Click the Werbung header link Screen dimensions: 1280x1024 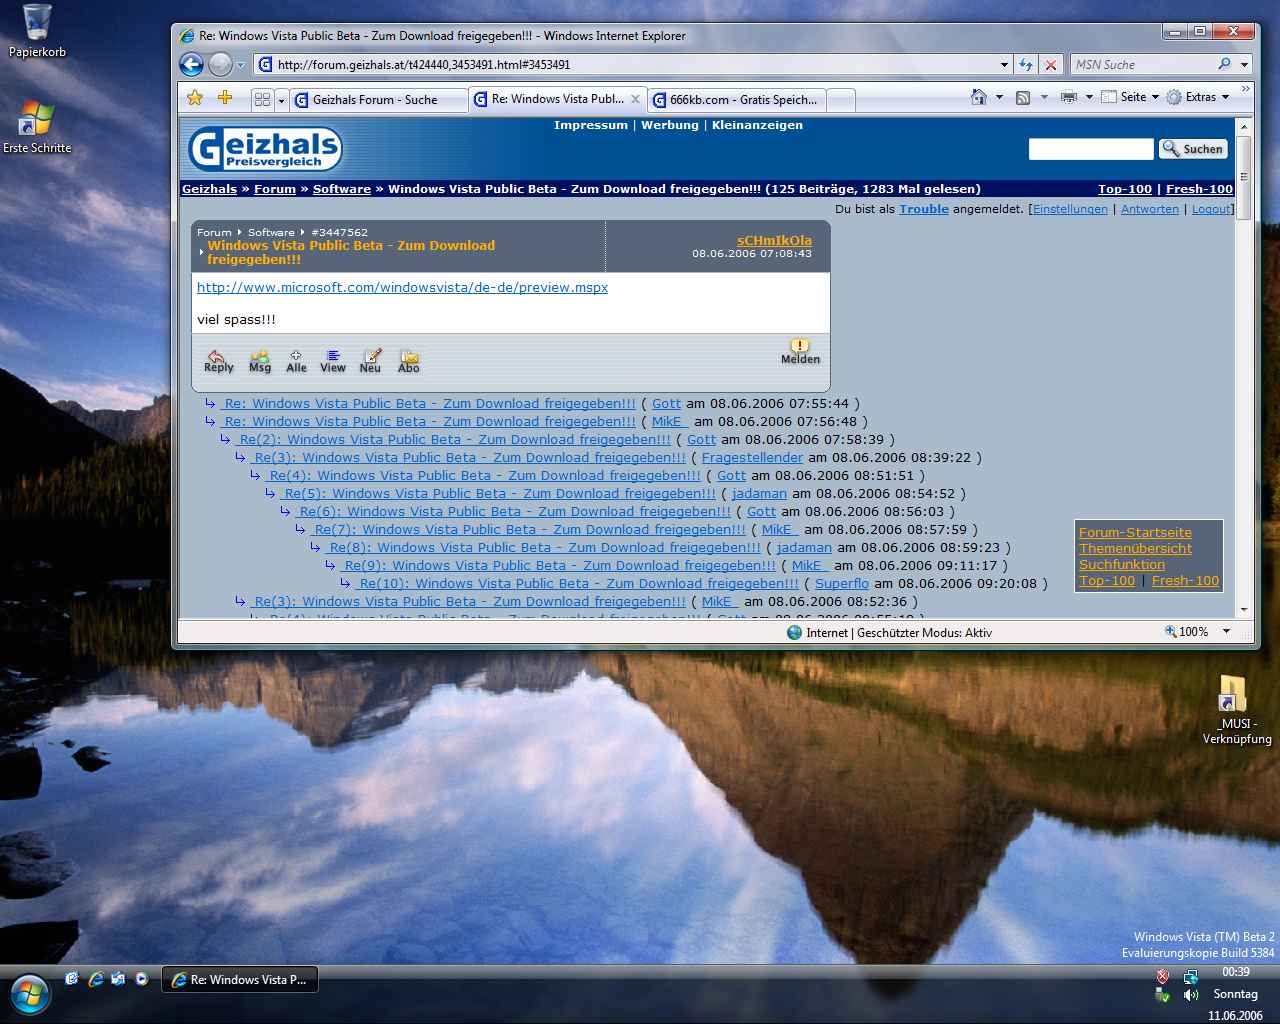[x=670, y=125]
